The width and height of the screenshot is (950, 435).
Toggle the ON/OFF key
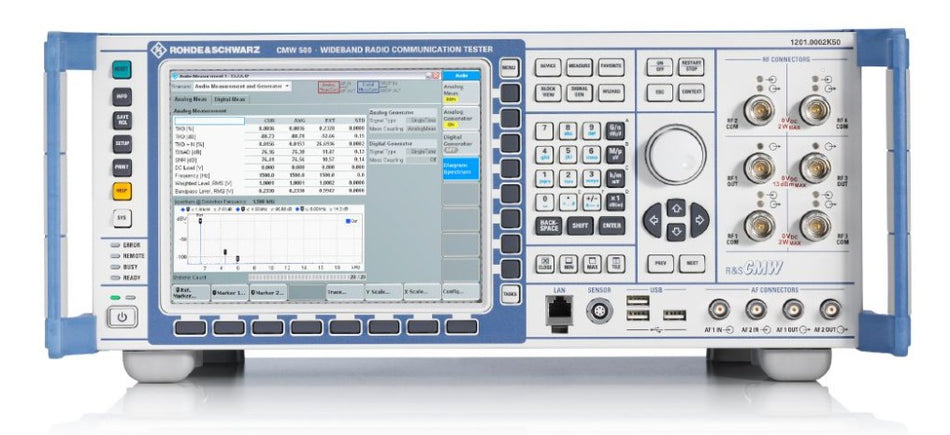pyautogui.click(x=659, y=67)
